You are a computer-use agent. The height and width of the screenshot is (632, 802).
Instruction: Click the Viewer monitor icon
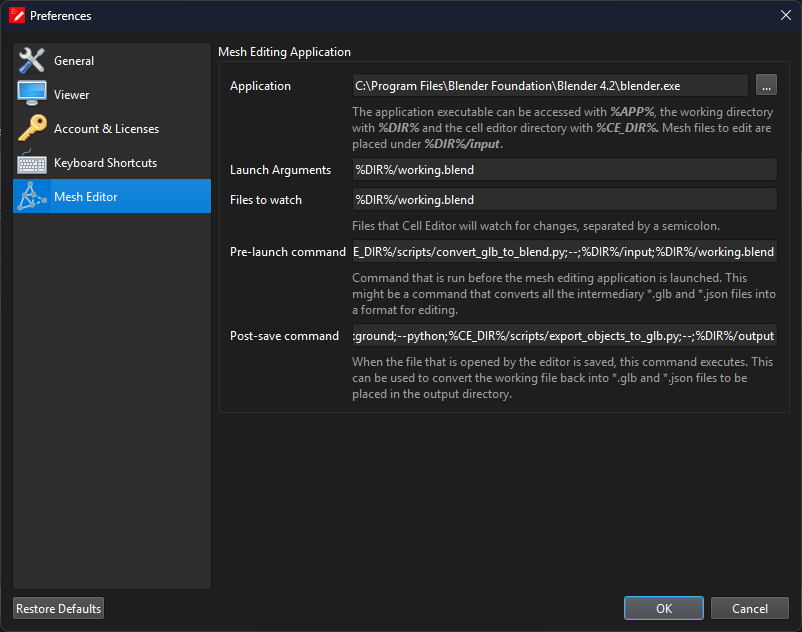(32, 94)
